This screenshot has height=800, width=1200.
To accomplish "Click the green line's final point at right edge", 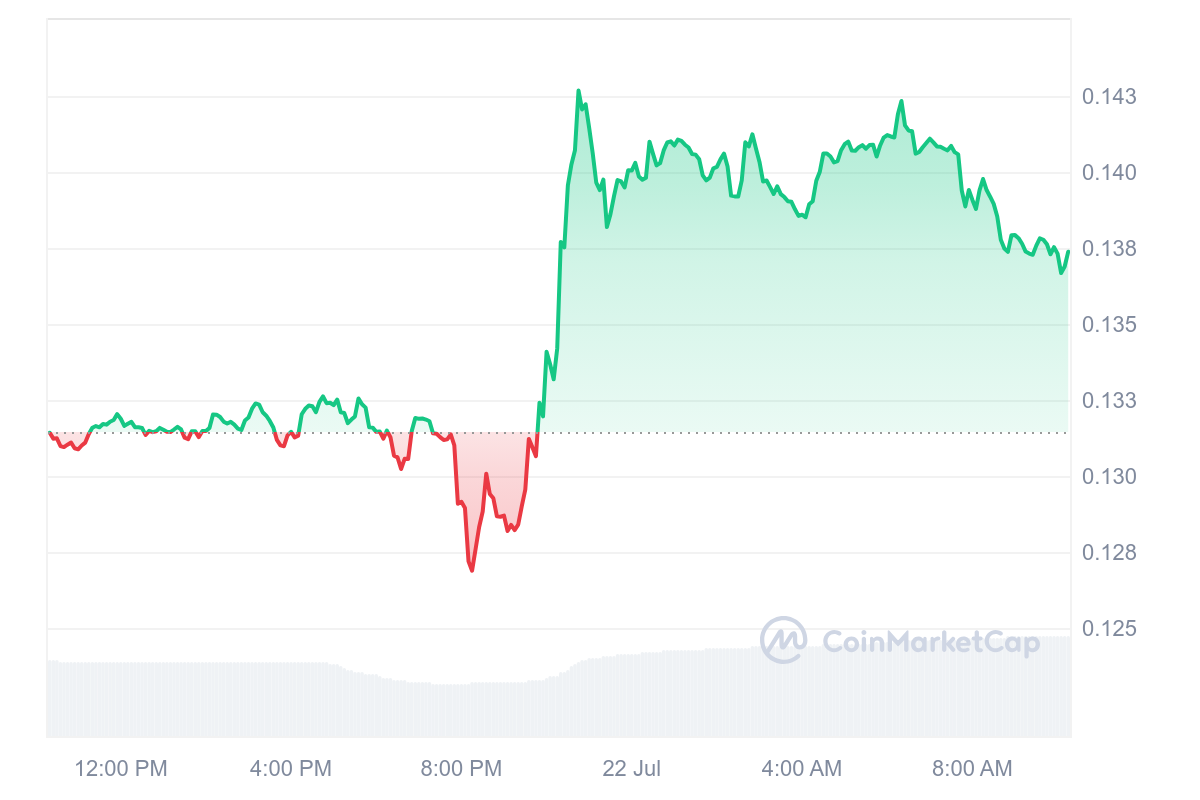I will [1068, 252].
